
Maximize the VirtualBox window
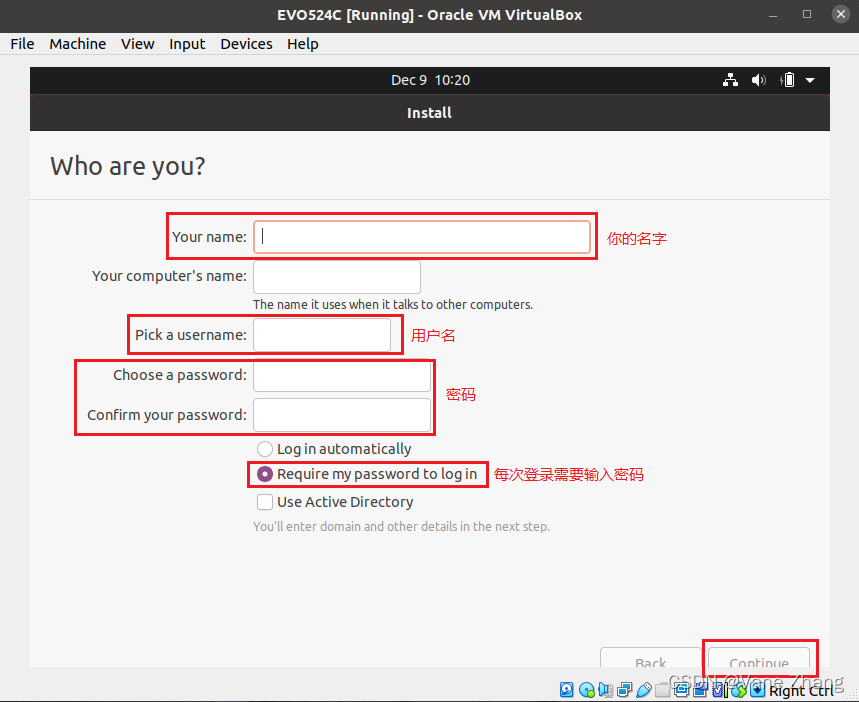pyautogui.click(x=807, y=14)
